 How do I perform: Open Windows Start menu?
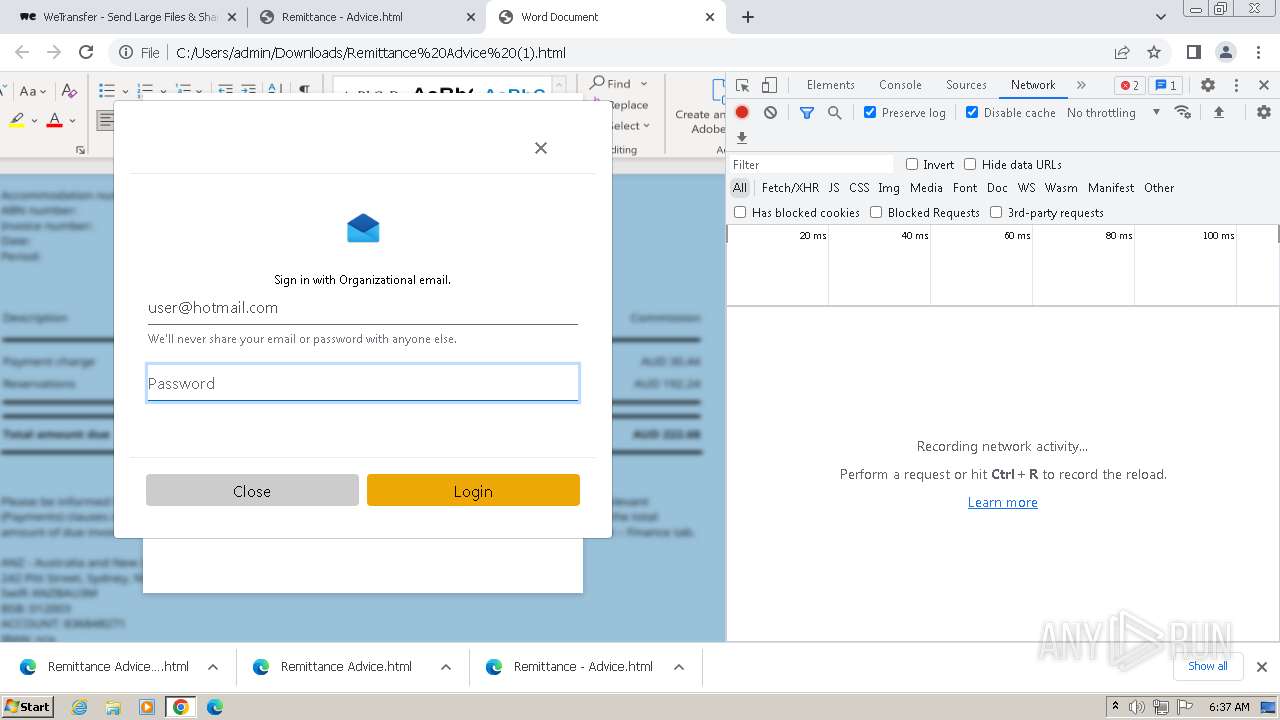tap(27, 707)
